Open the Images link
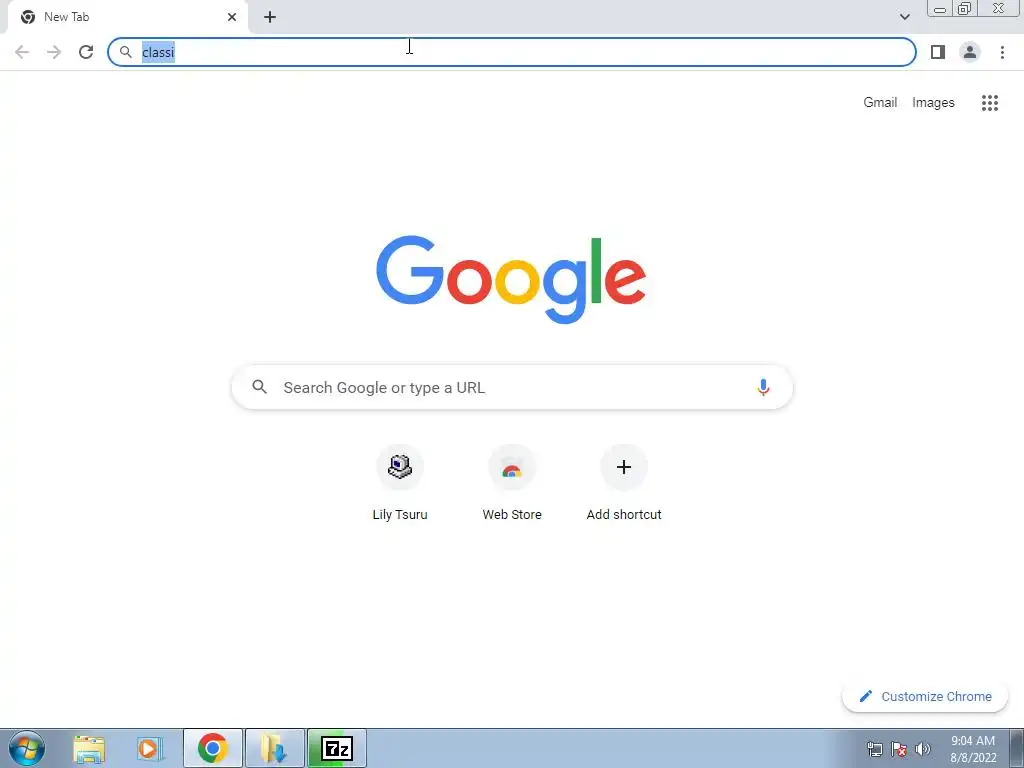 point(933,103)
